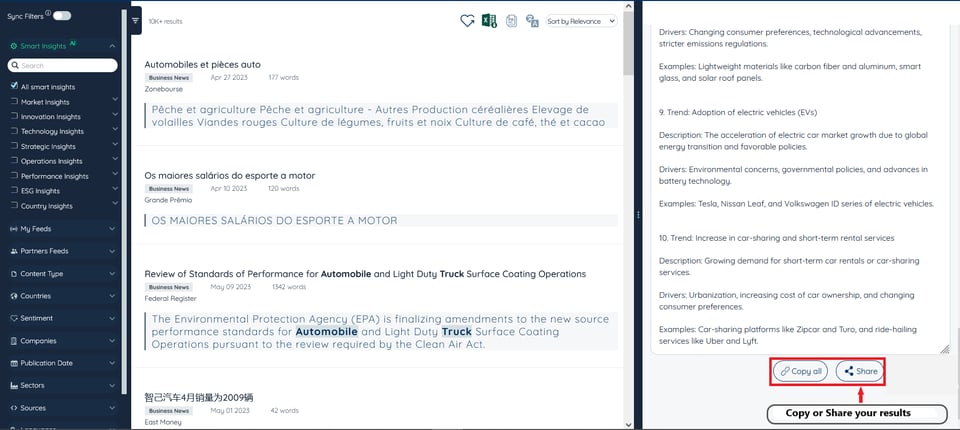Click the document copy icon in toolbar

(511, 21)
